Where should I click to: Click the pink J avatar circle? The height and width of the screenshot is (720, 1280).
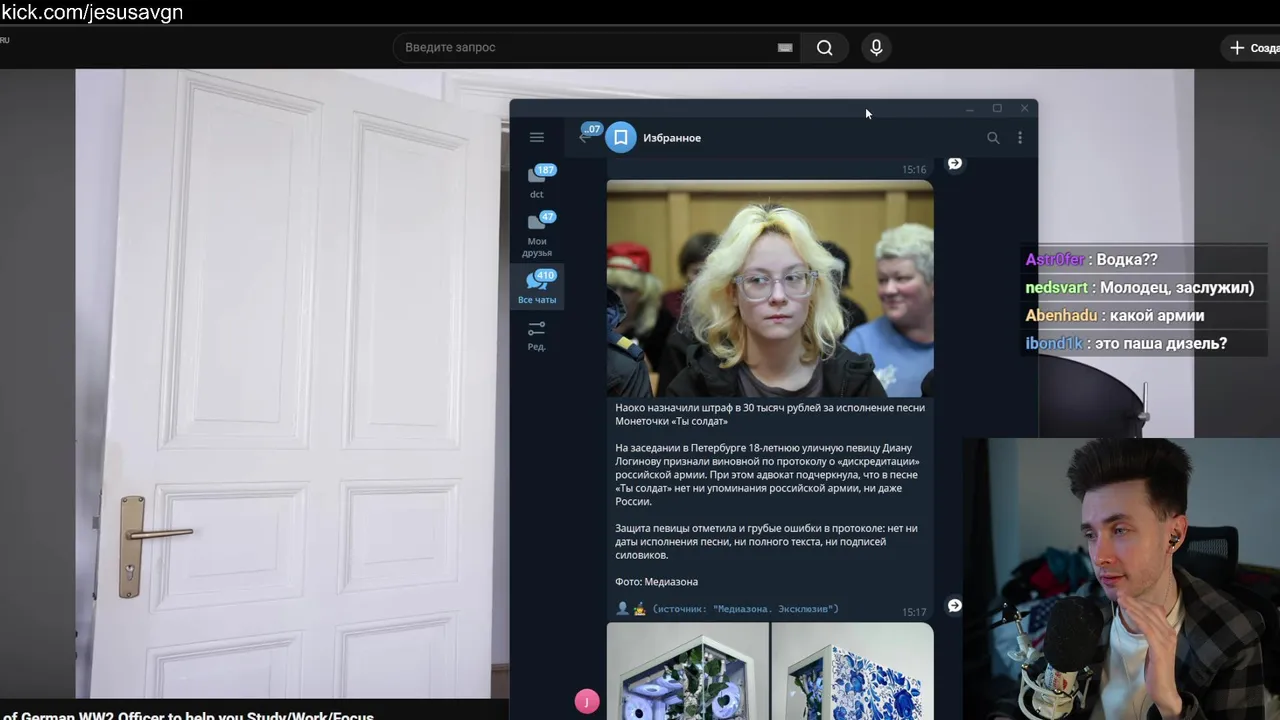587,702
